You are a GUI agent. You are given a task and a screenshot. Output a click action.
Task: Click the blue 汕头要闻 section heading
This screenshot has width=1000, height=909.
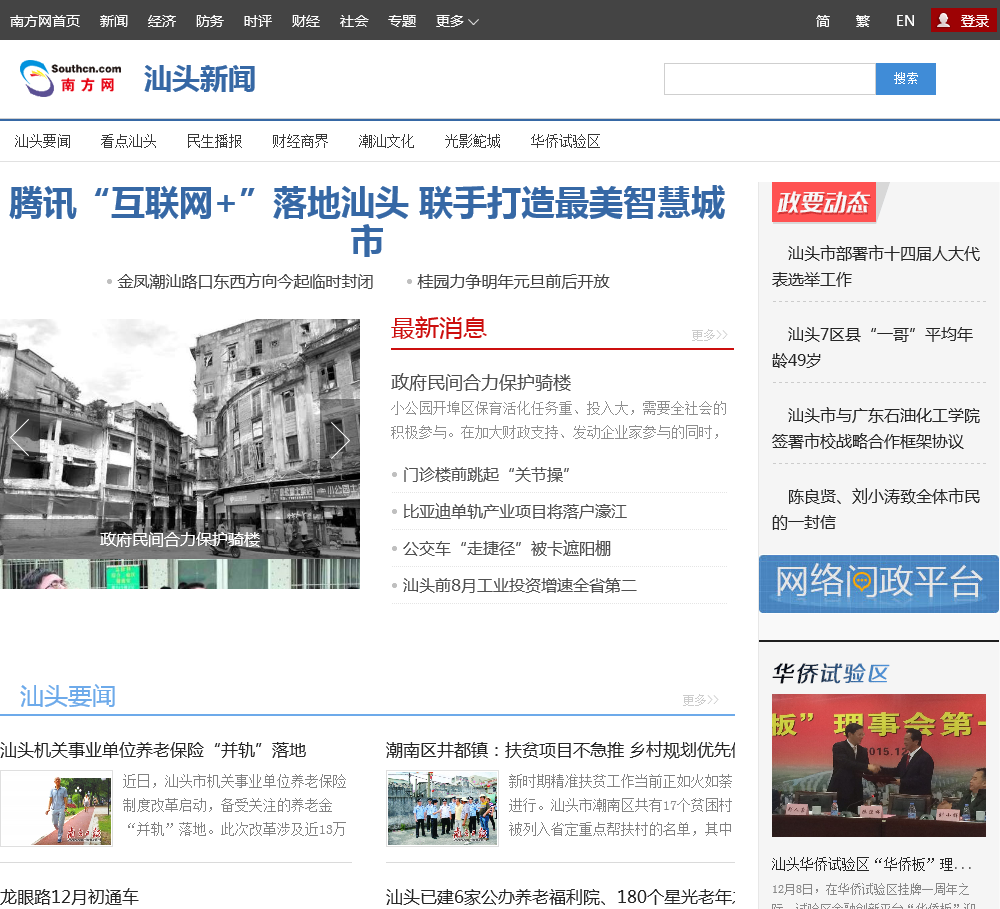coord(68,696)
